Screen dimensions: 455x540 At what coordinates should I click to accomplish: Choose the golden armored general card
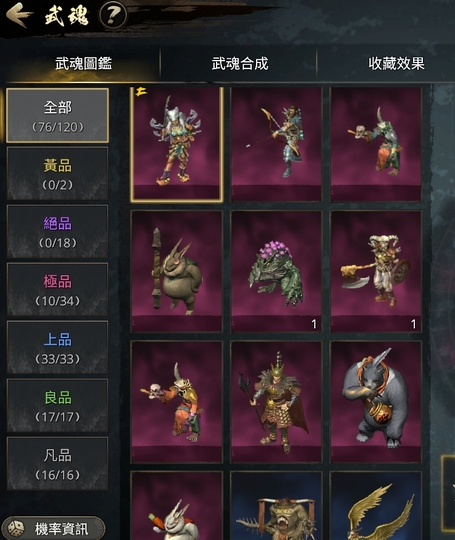click(276, 402)
